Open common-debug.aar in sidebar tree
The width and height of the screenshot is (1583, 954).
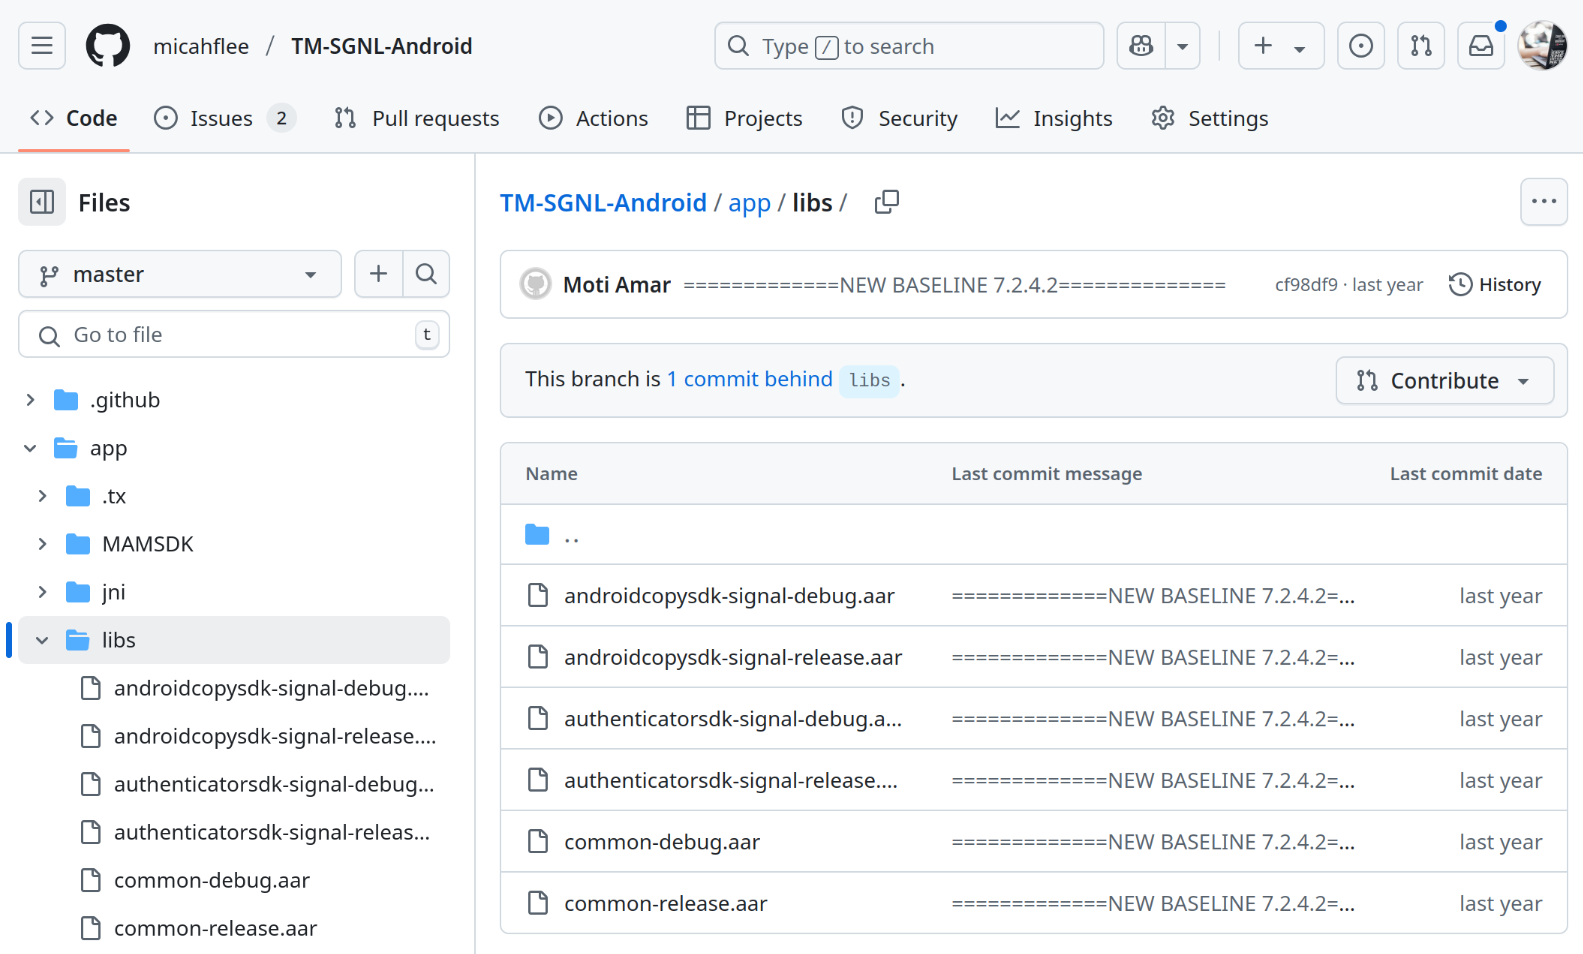tap(212, 880)
